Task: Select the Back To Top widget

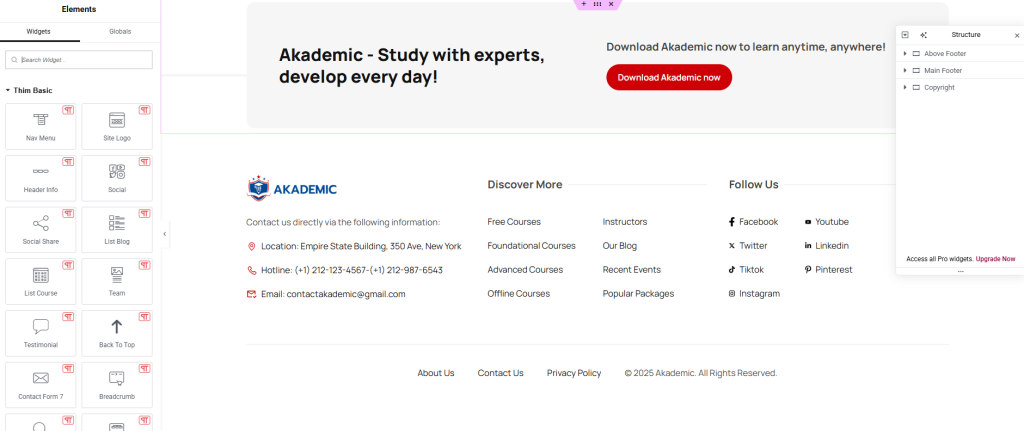Action: (117, 332)
